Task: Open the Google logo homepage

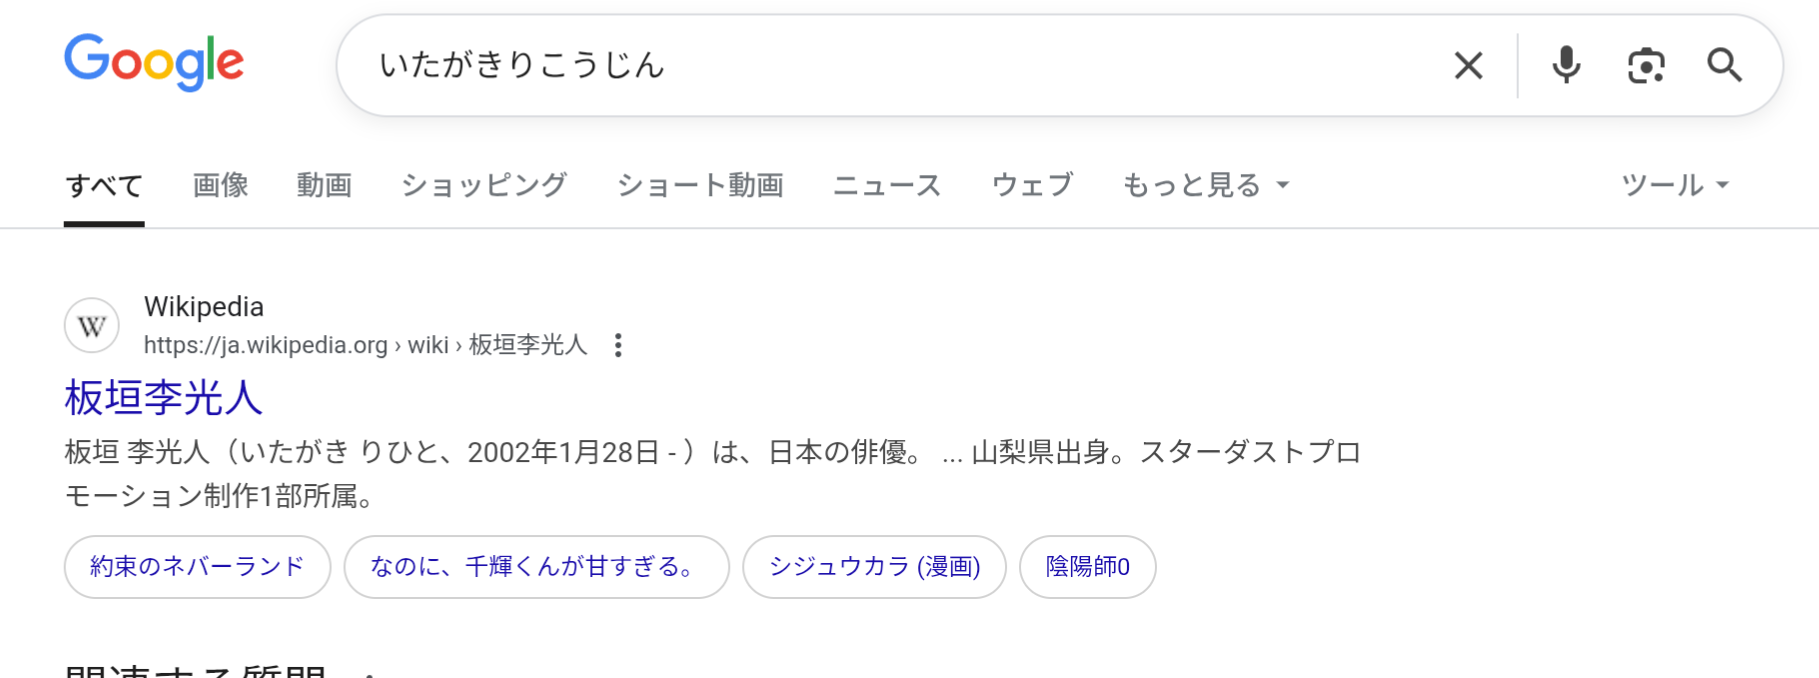Action: pos(154,62)
